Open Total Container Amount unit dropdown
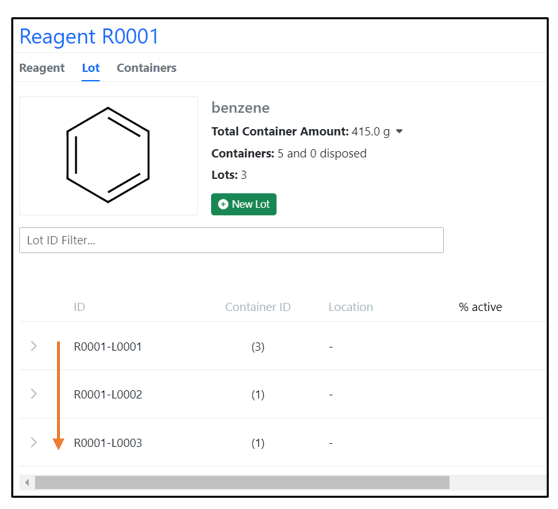This screenshot has height=509, width=558. [399, 131]
